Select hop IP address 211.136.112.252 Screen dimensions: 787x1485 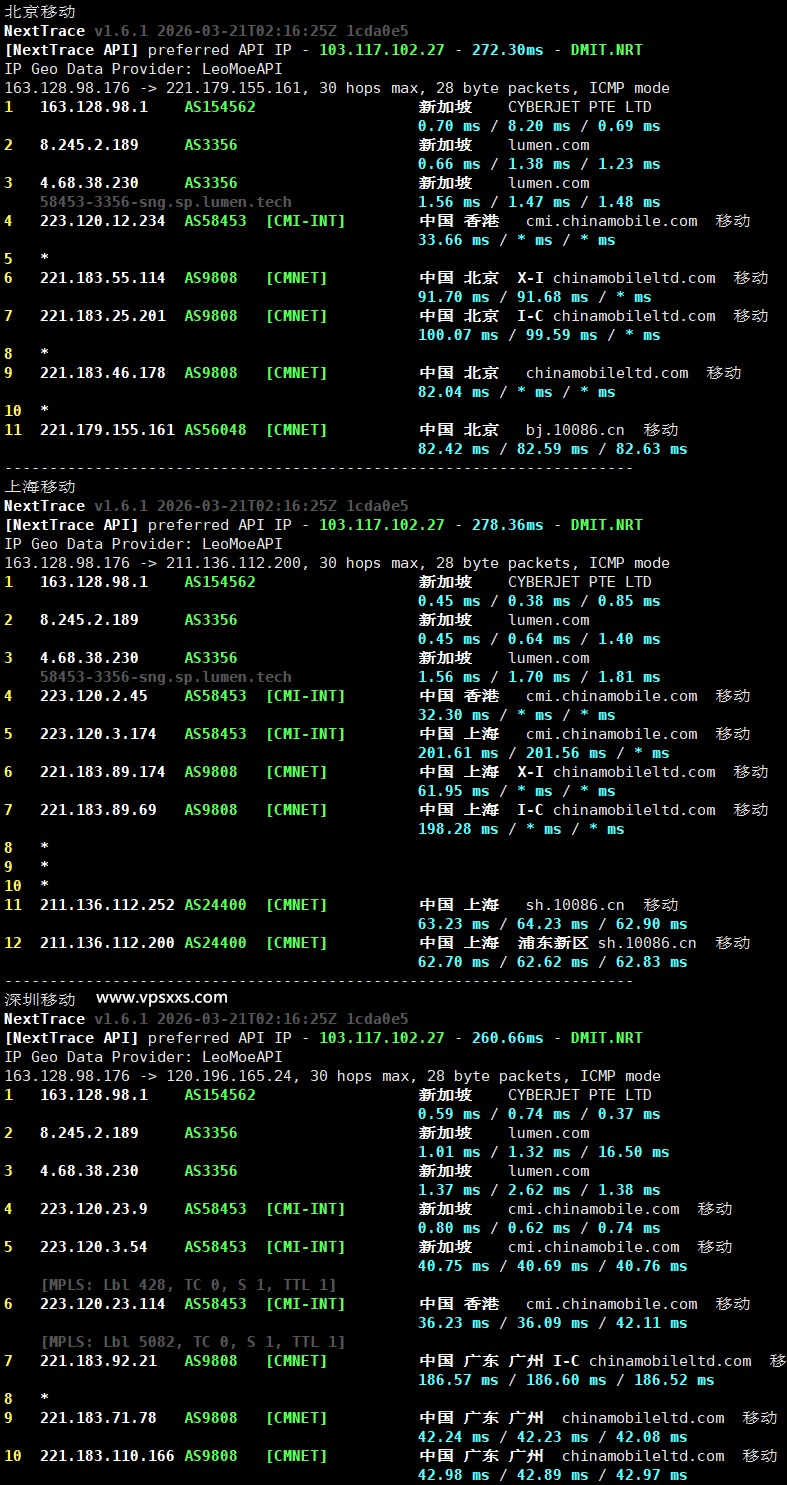tap(107, 905)
